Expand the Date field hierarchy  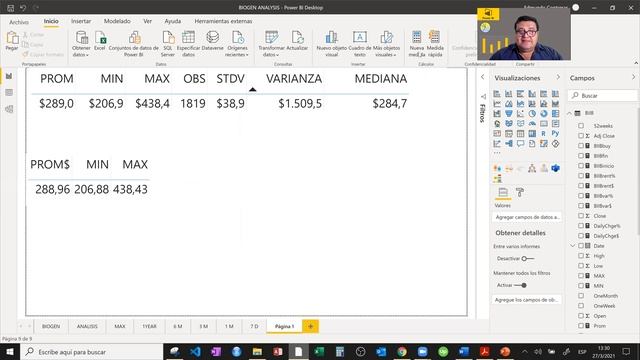coord(572,246)
